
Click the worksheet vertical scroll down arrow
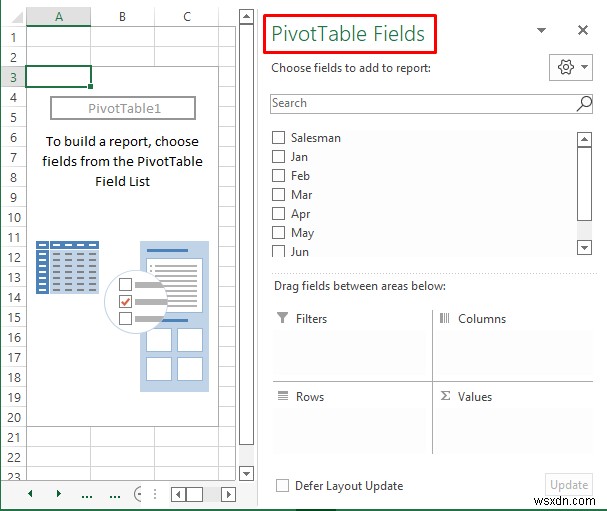tap(246, 473)
